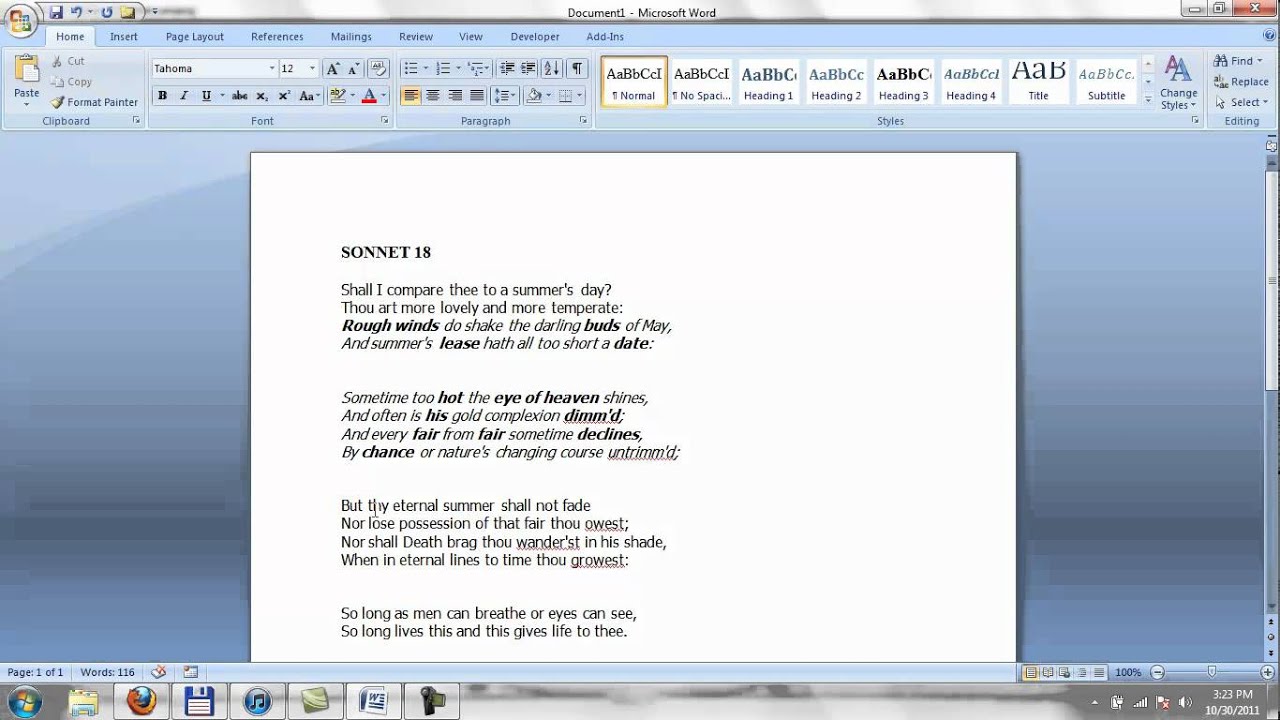
Task: Toggle underline formatting
Action: (x=206, y=96)
